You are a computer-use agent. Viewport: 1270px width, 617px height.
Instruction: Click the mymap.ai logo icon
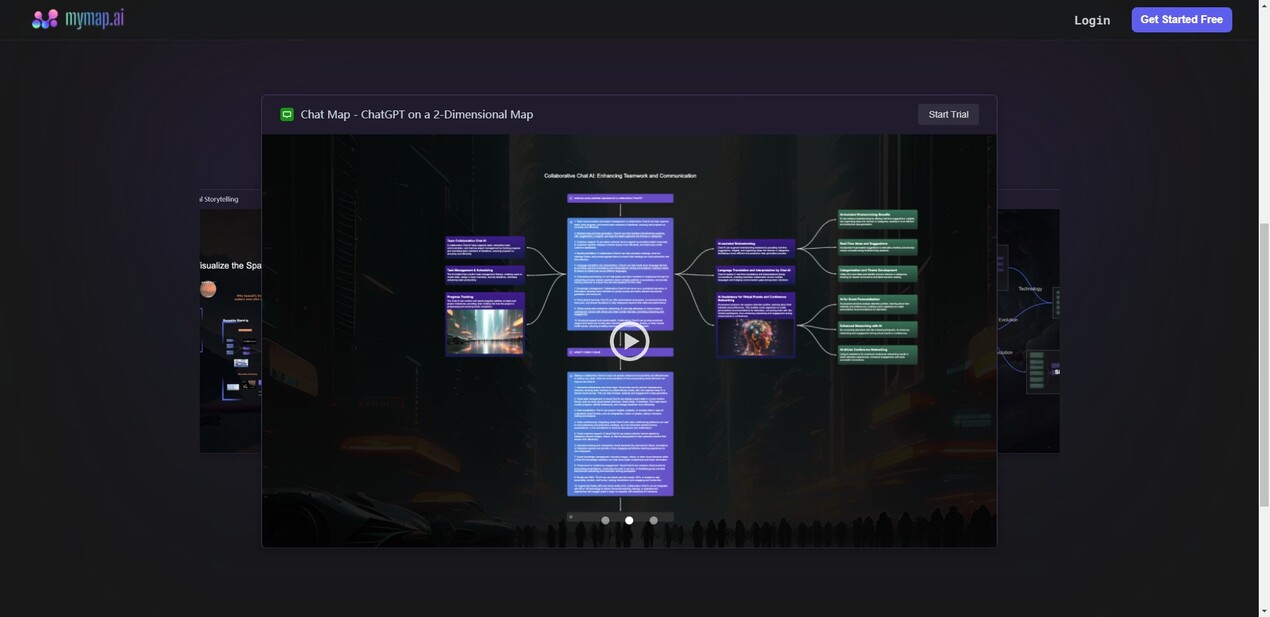pos(45,19)
